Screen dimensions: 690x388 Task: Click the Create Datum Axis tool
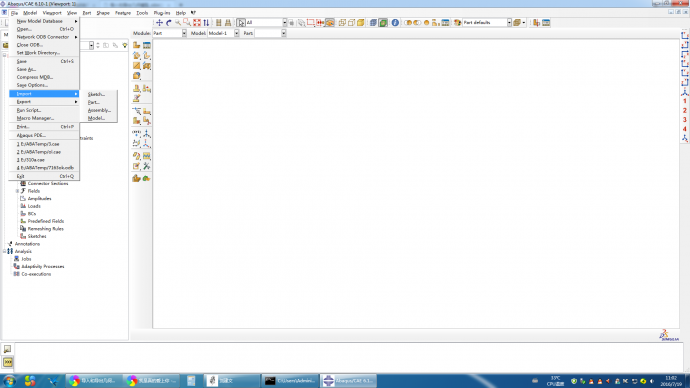coord(147,133)
